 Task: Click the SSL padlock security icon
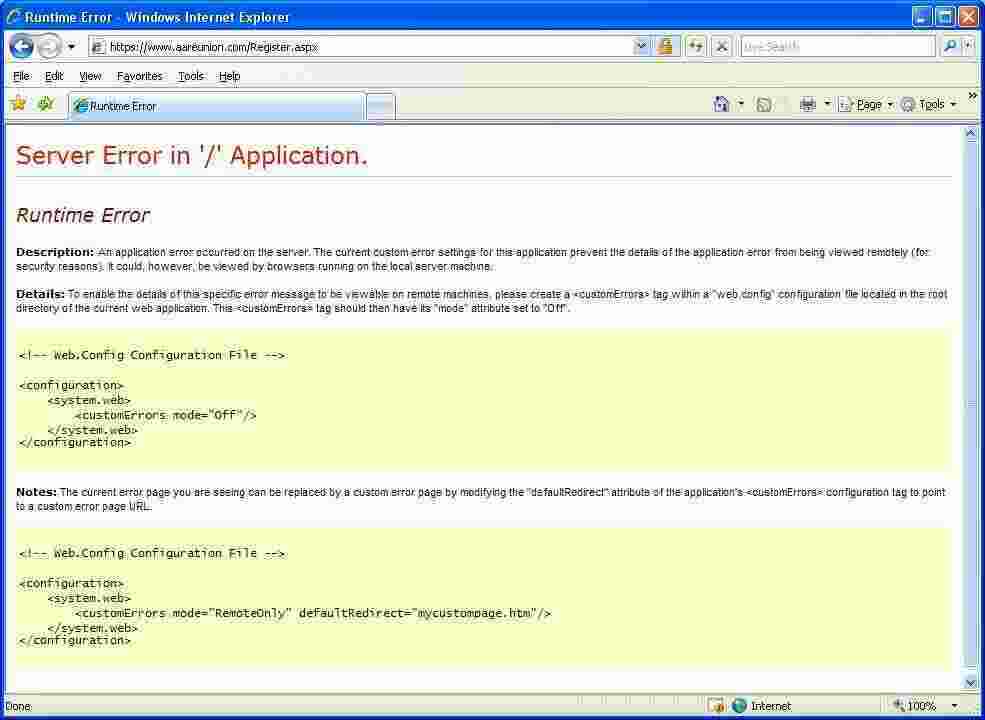tap(666, 46)
